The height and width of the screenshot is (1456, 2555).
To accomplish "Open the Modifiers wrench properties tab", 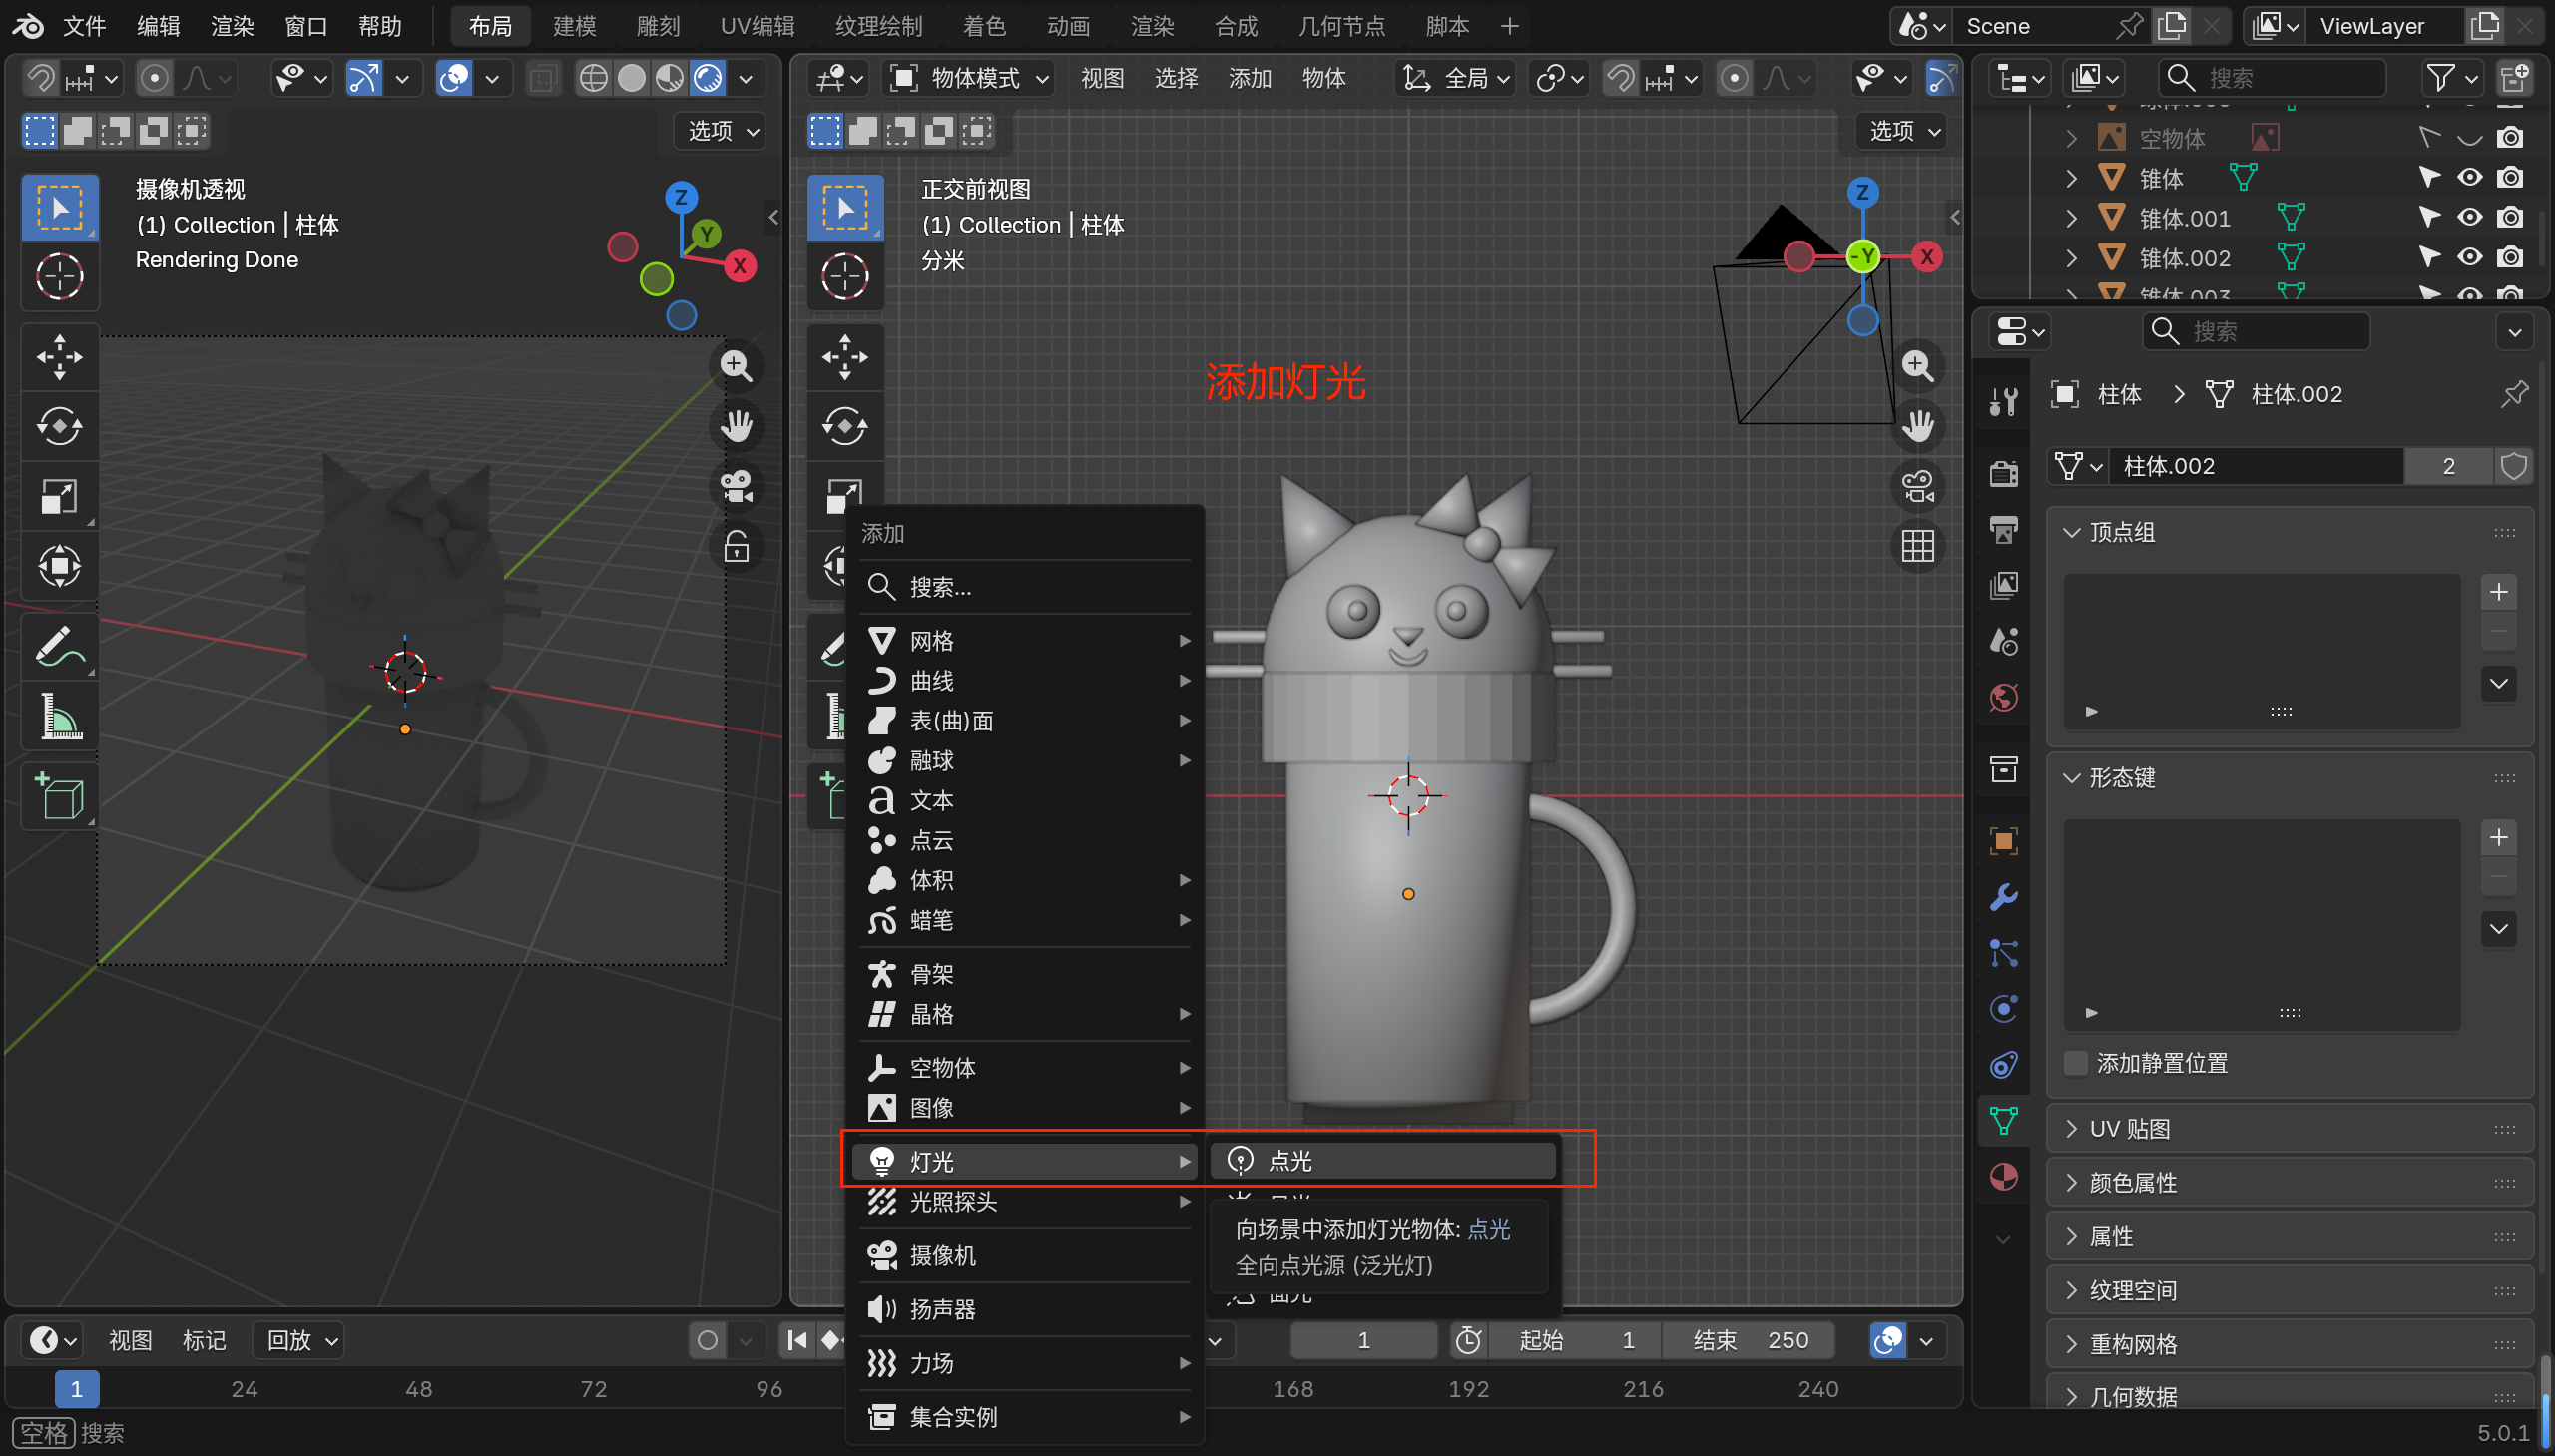I will tap(2003, 897).
